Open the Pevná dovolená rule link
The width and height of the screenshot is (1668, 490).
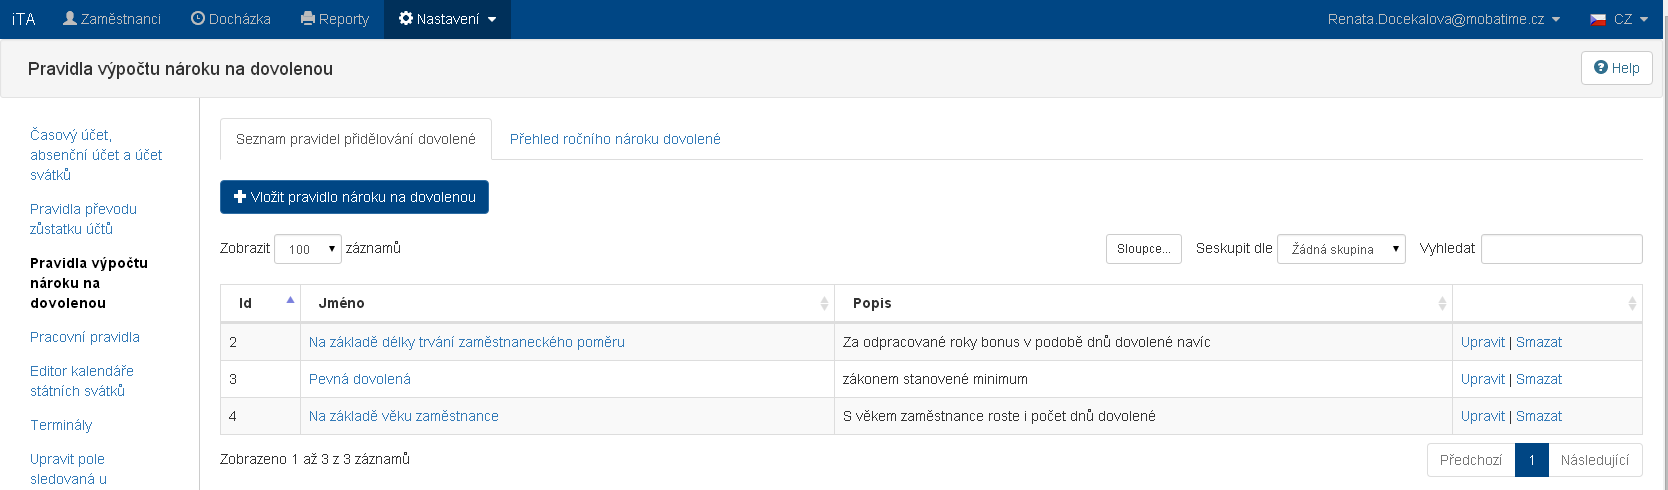point(359,379)
